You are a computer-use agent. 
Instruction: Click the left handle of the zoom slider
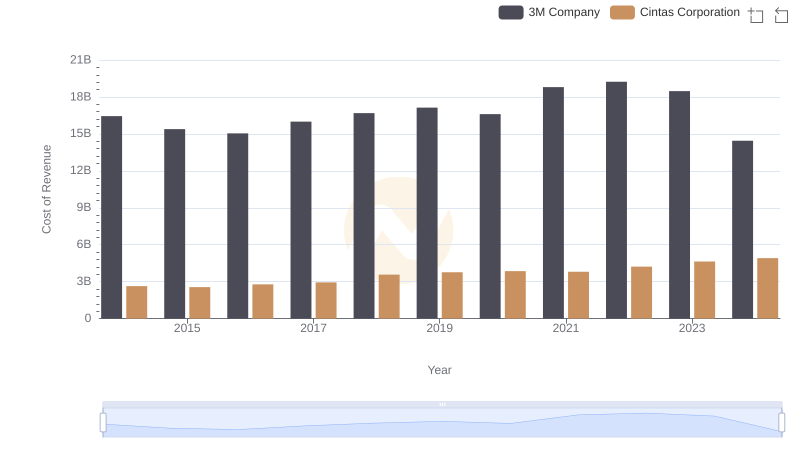pyautogui.click(x=103, y=422)
